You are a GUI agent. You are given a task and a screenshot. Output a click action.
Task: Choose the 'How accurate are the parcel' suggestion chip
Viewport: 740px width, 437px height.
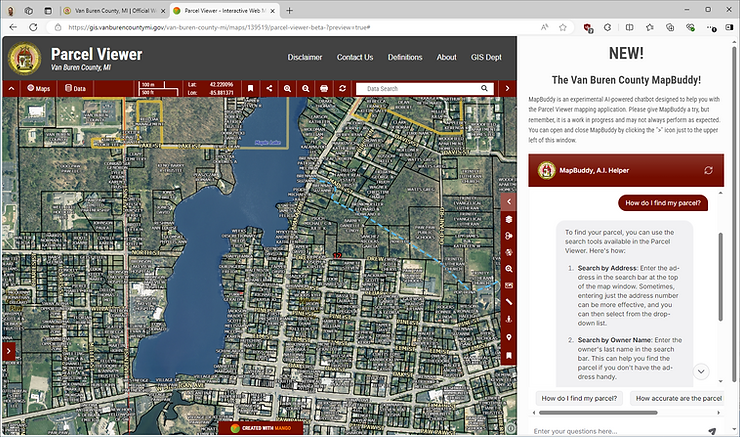(x=677, y=398)
